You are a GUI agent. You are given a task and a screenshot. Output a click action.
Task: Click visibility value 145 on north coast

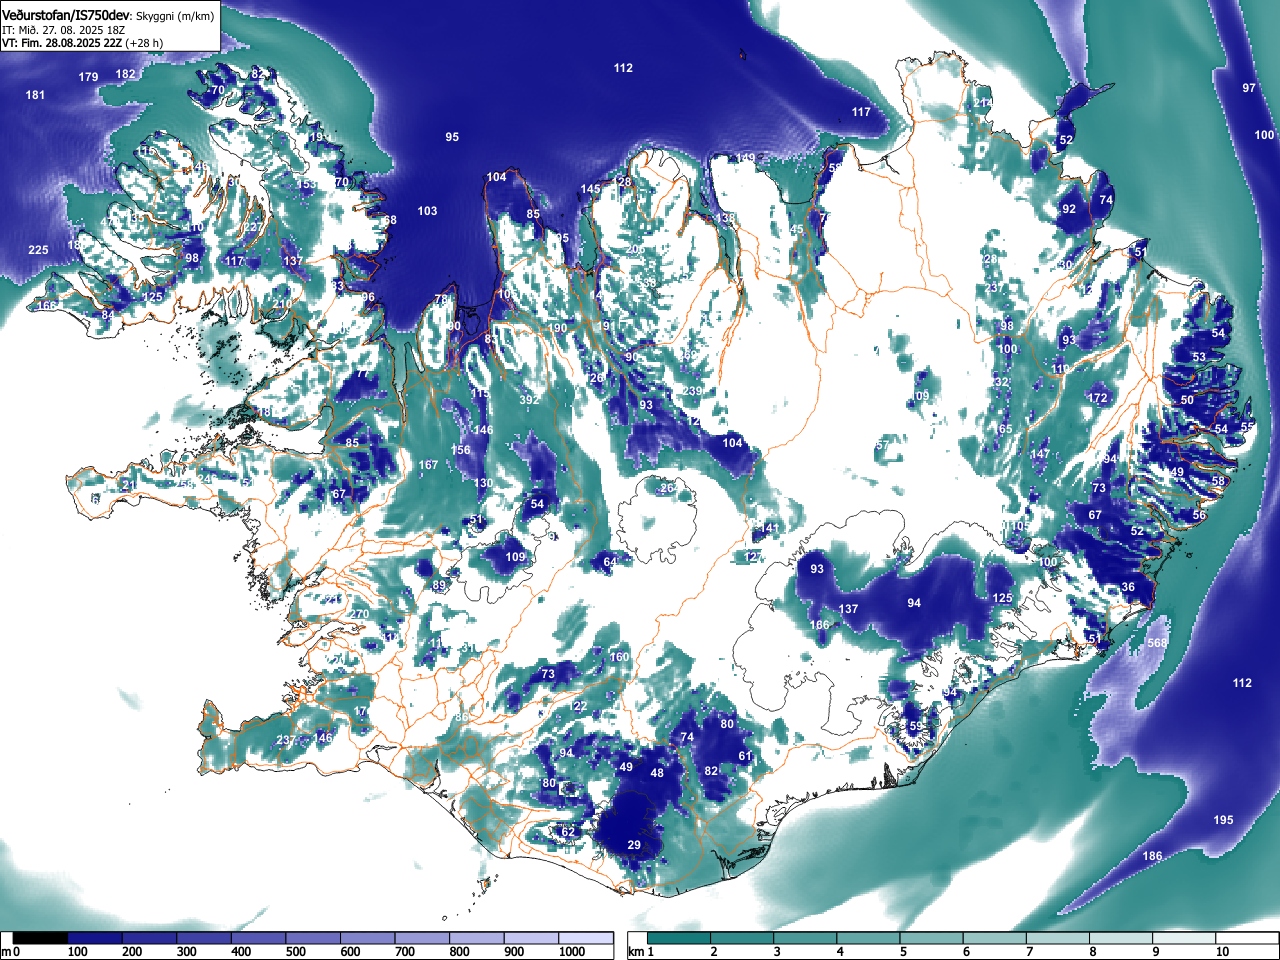point(591,189)
